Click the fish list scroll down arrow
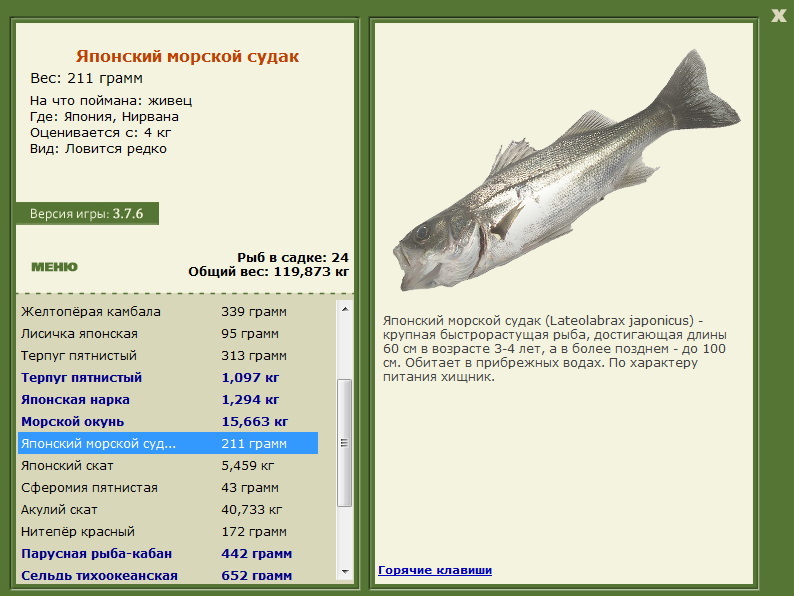This screenshot has width=794, height=596. [x=345, y=572]
